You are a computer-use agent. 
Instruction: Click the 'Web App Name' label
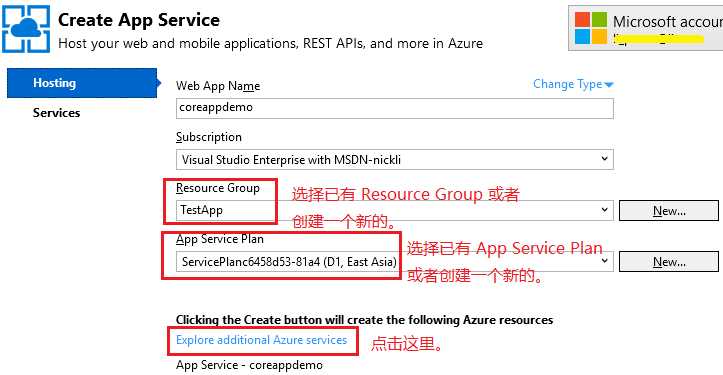[218, 86]
